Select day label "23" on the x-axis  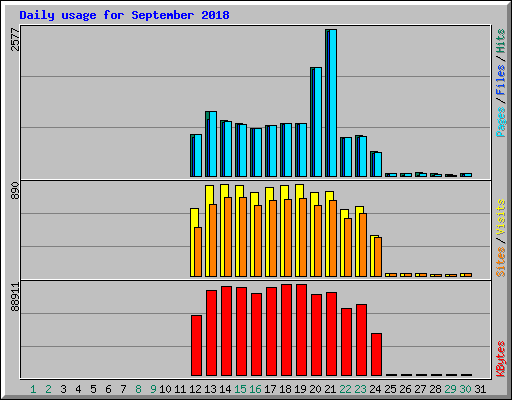coord(360,389)
